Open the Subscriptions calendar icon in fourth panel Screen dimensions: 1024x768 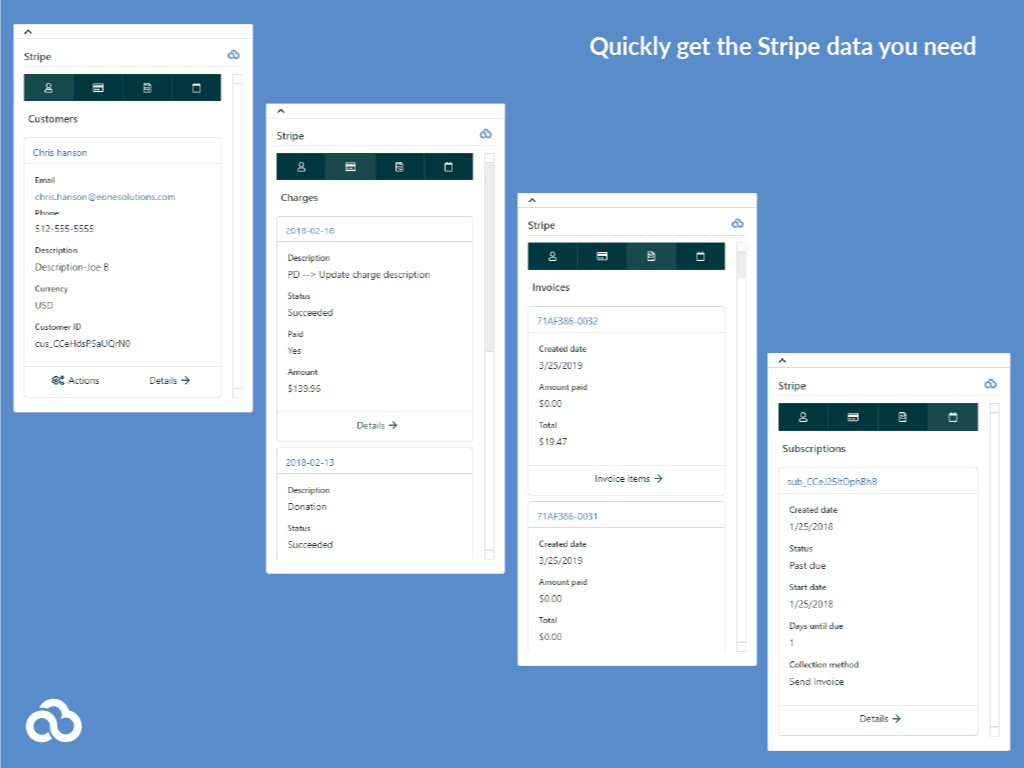tap(952, 417)
